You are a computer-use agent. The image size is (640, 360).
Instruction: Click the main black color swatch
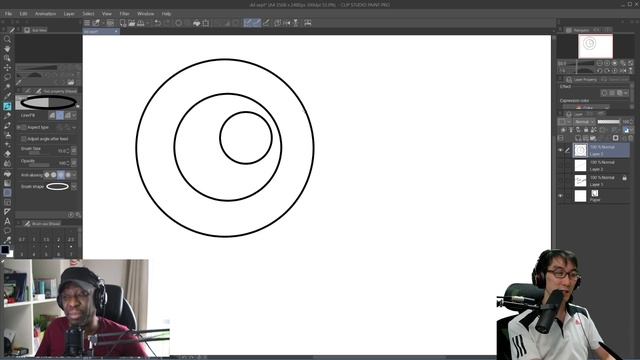click(5, 249)
